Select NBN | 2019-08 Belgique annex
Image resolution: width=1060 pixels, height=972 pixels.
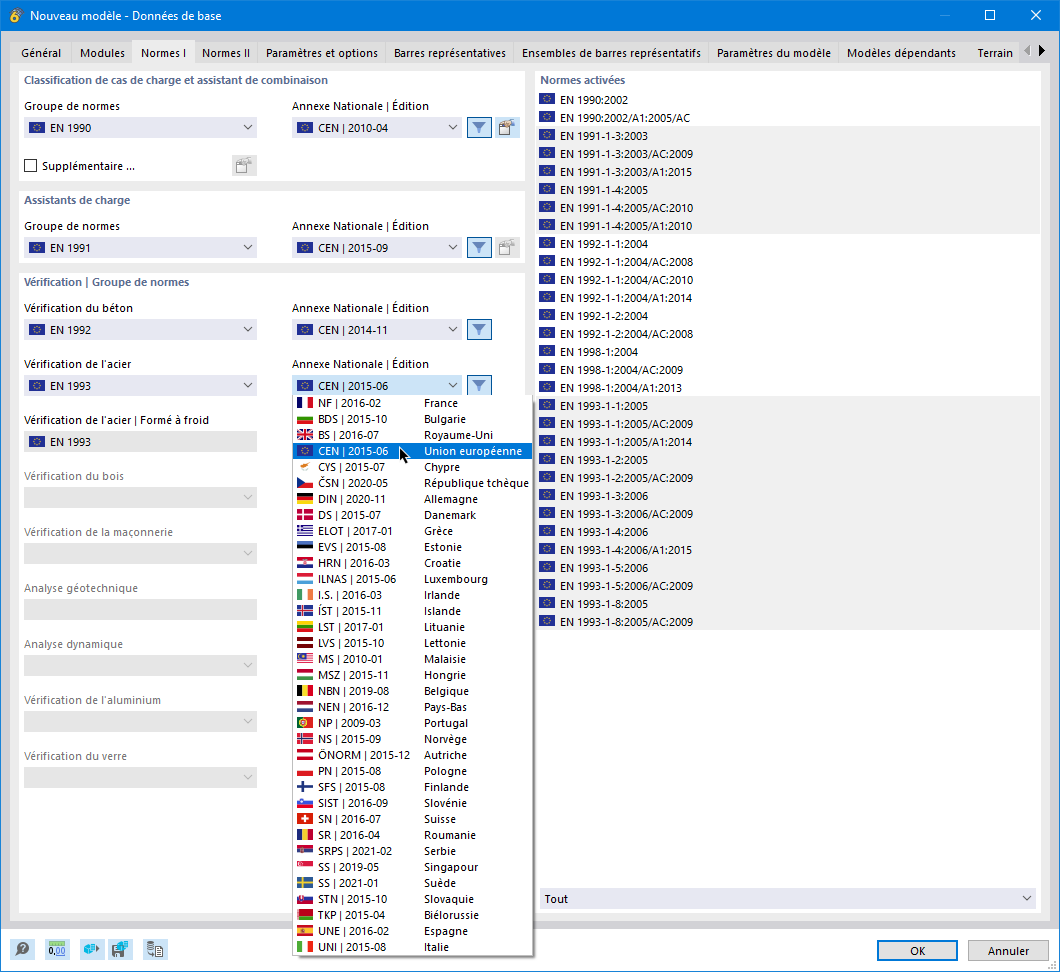point(412,691)
